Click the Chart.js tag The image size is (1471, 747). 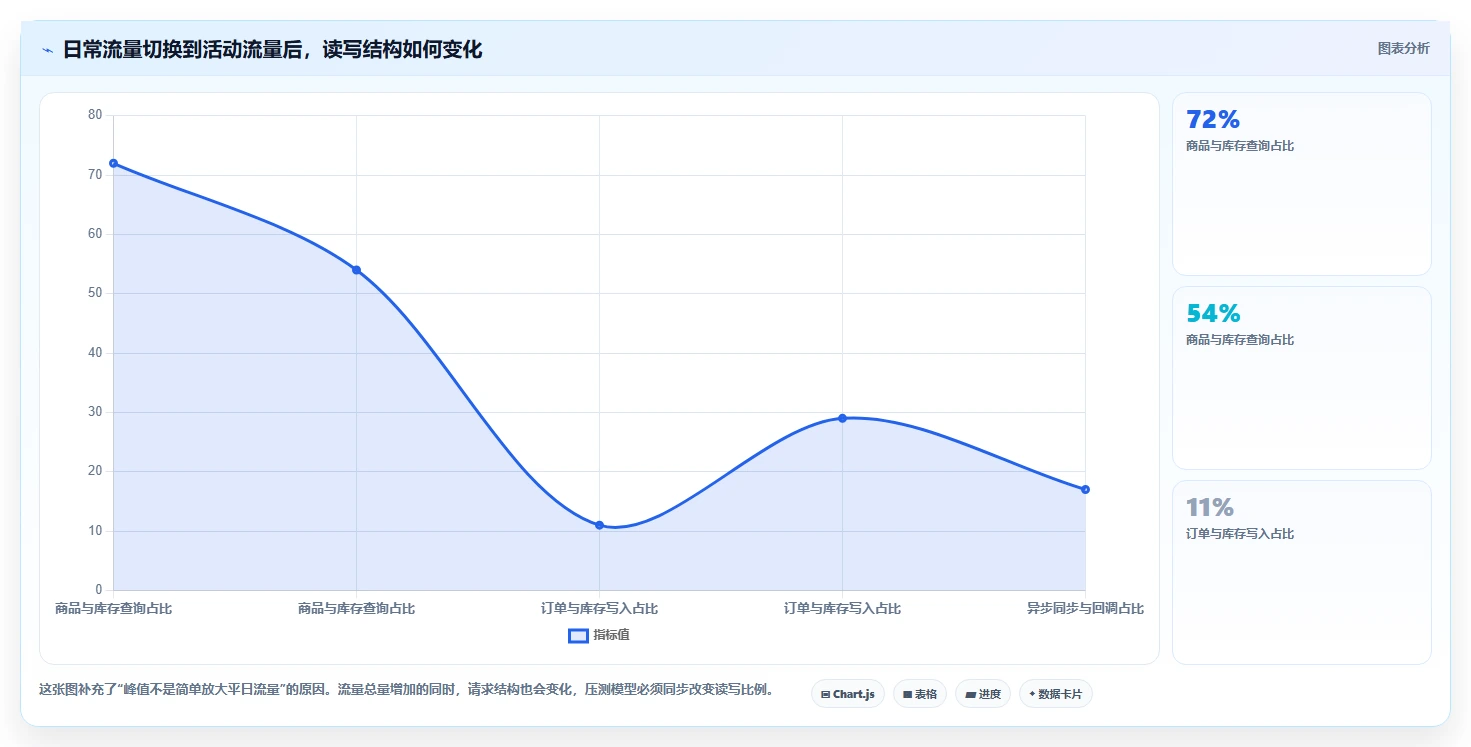[x=848, y=693]
